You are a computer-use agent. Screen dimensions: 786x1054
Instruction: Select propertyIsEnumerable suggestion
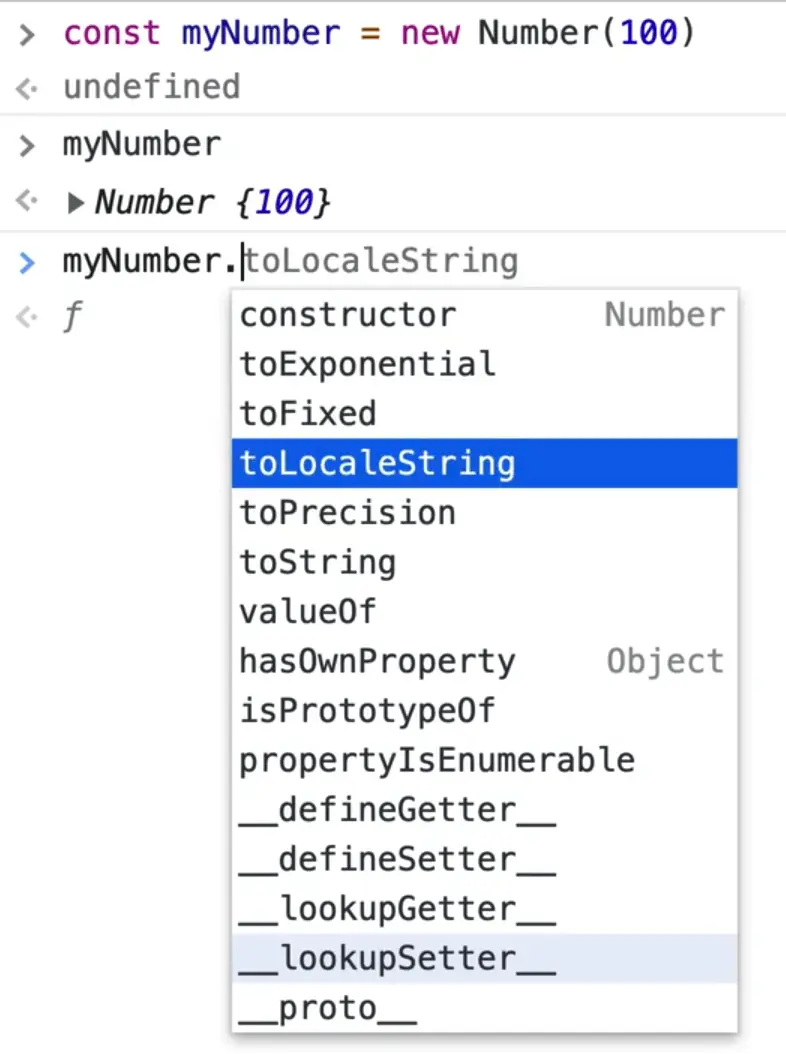click(x=437, y=761)
